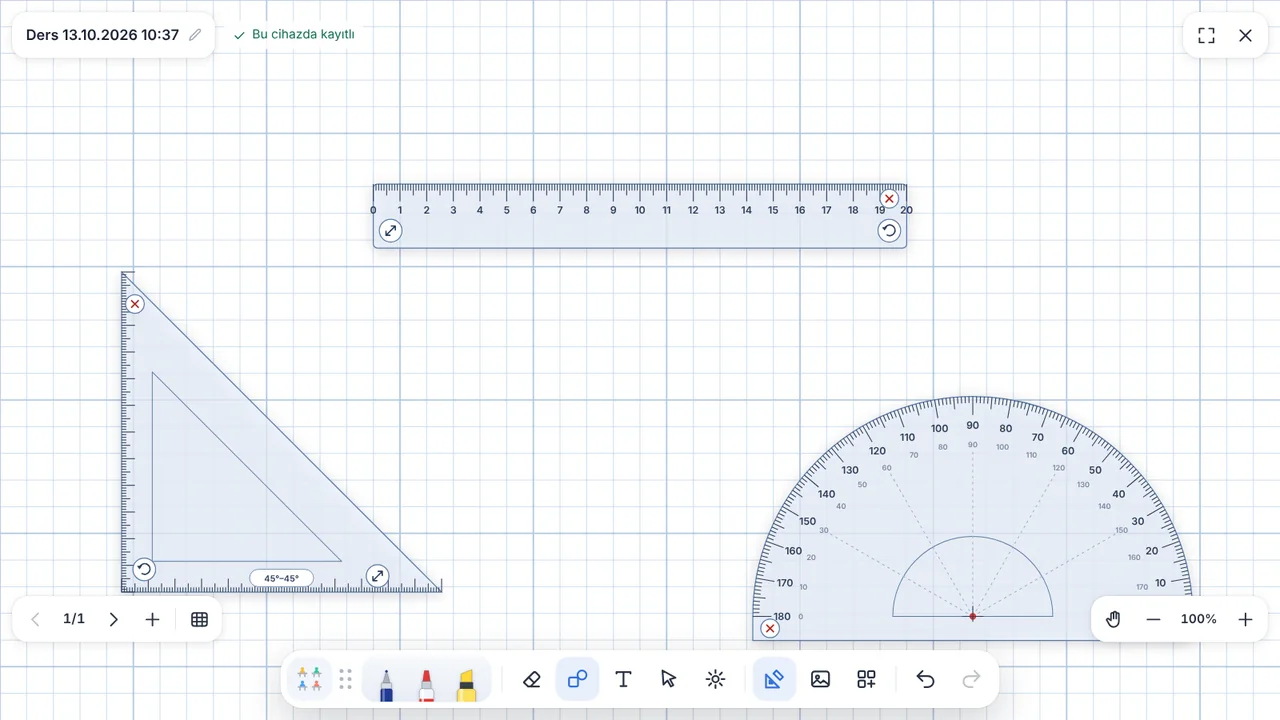1280x720 pixels.
Task: Zoom out with the minus button
Action: tap(1153, 619)
